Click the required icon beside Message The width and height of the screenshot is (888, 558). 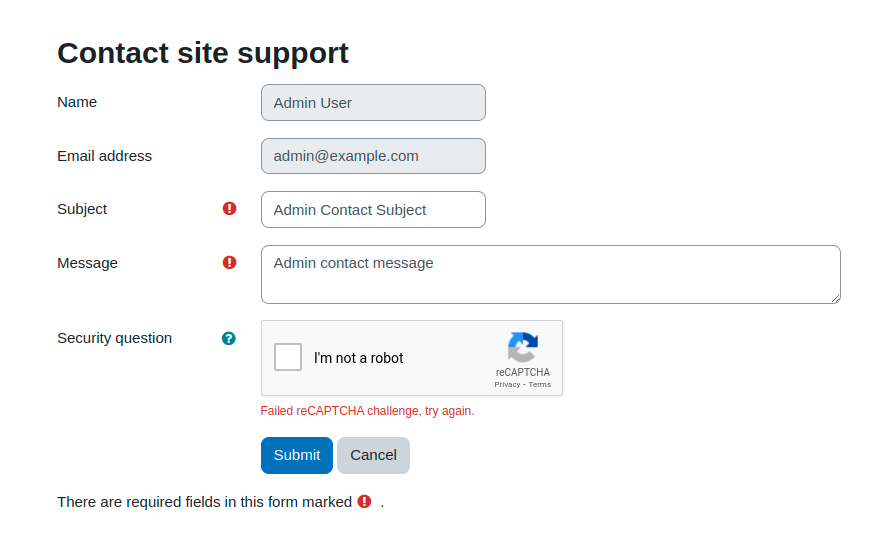[x=229, y=262]
